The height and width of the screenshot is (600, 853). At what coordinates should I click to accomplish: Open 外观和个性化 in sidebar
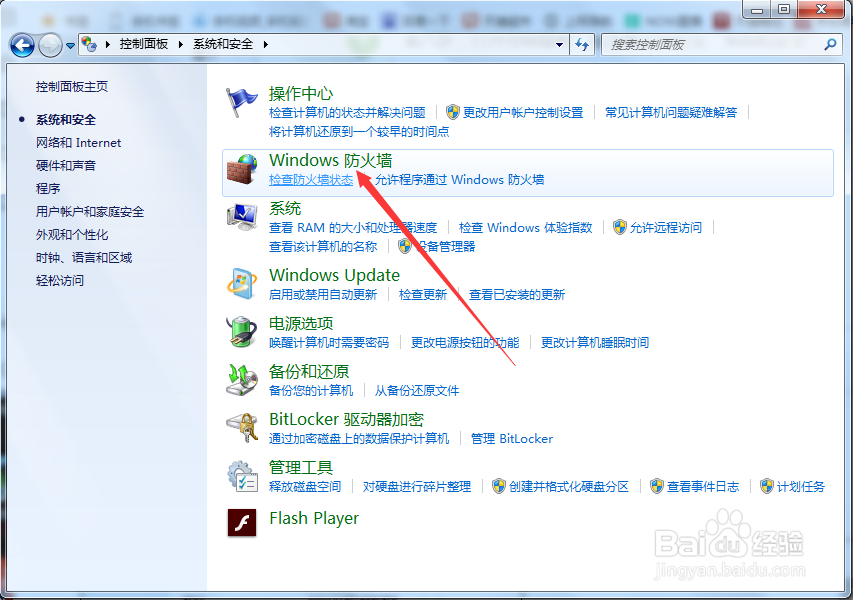click(x=72, y=234)
